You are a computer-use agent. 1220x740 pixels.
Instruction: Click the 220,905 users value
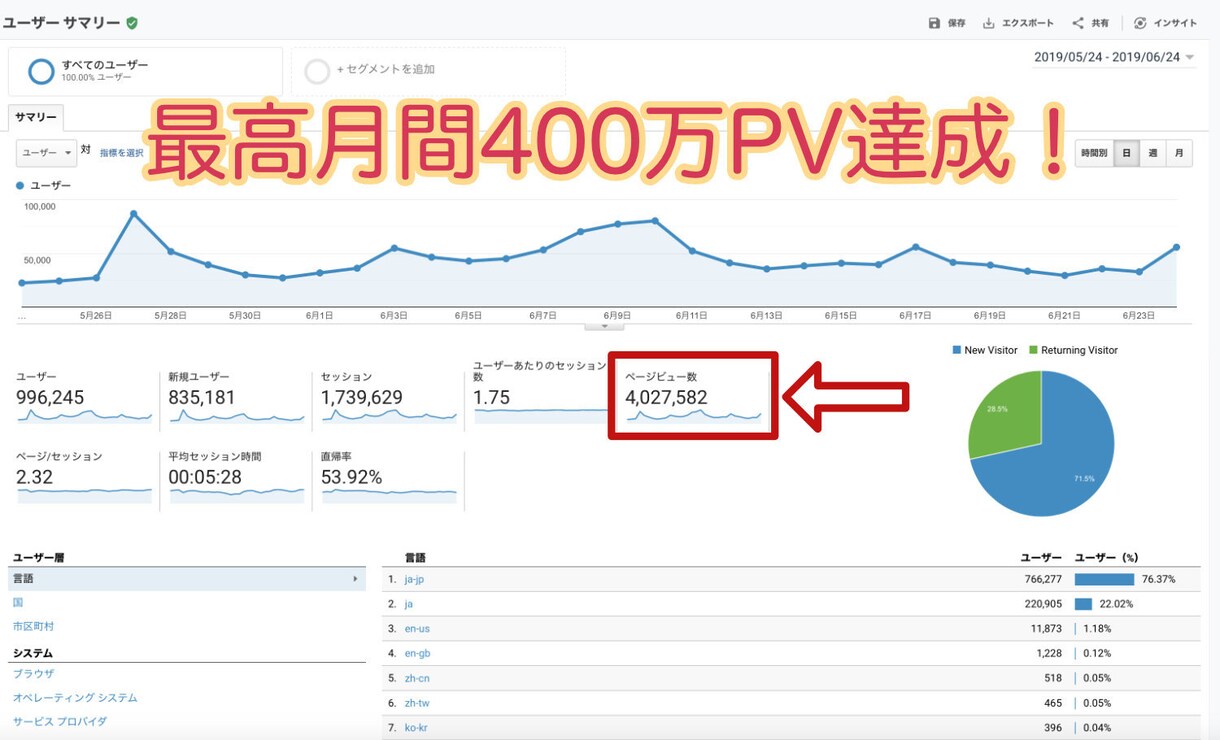pos(1043,604)
